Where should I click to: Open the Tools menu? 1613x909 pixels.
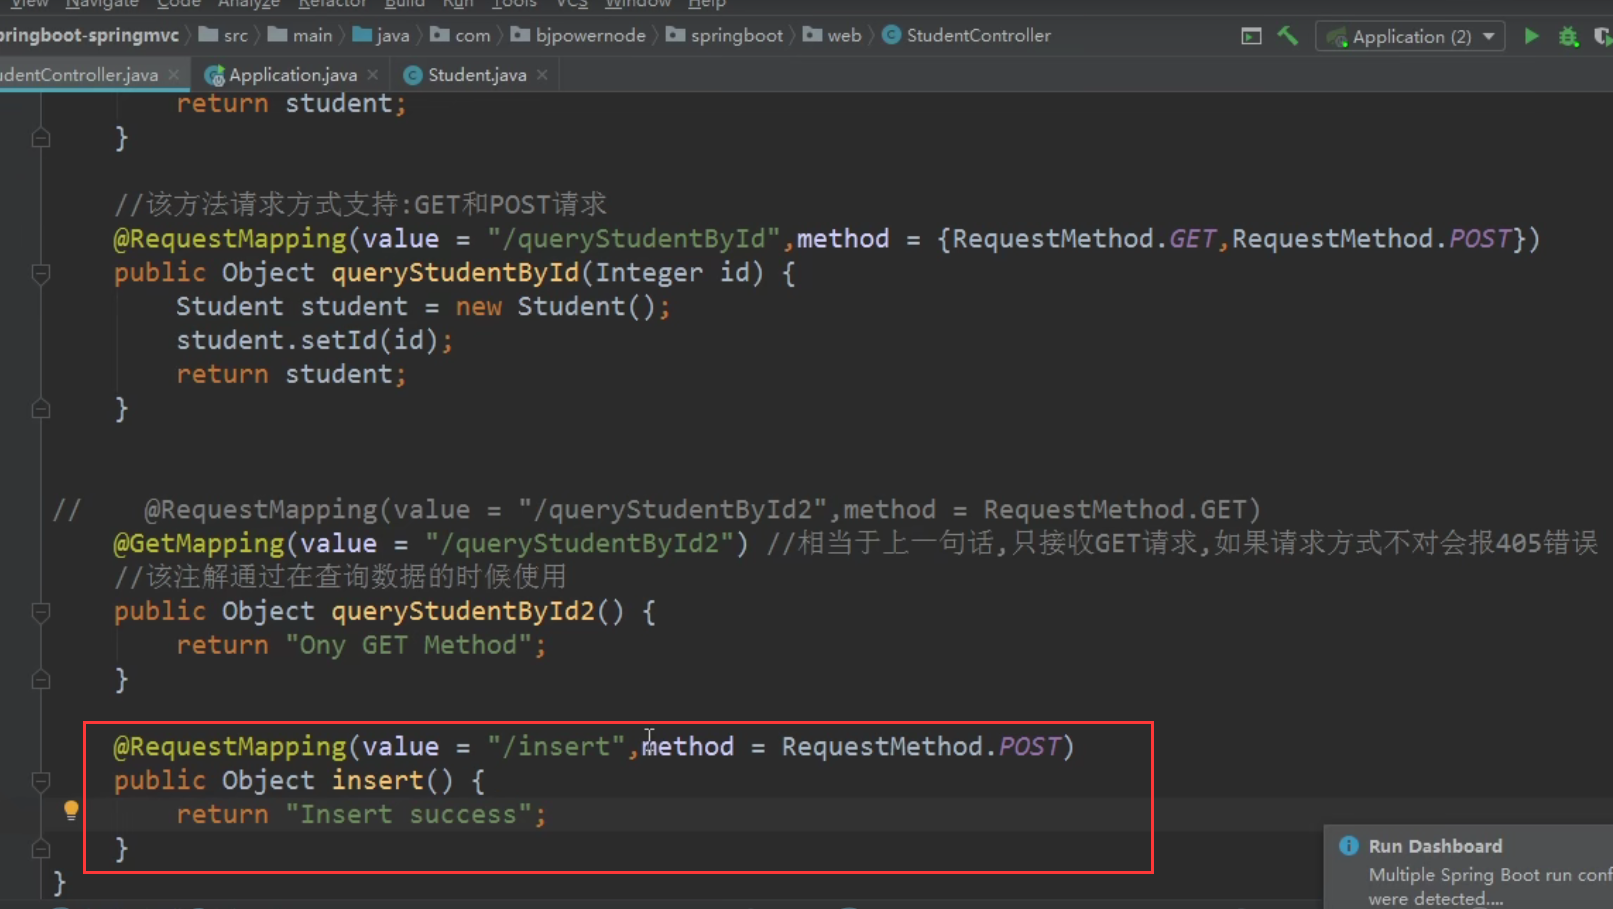pyautogui.click(x=514, y=4)
